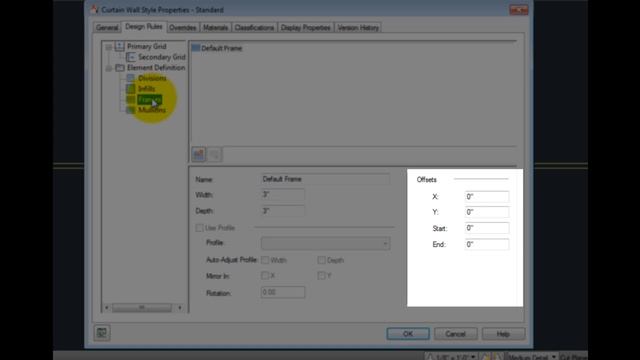Click the Infills icon in tree

coord(131,89)
